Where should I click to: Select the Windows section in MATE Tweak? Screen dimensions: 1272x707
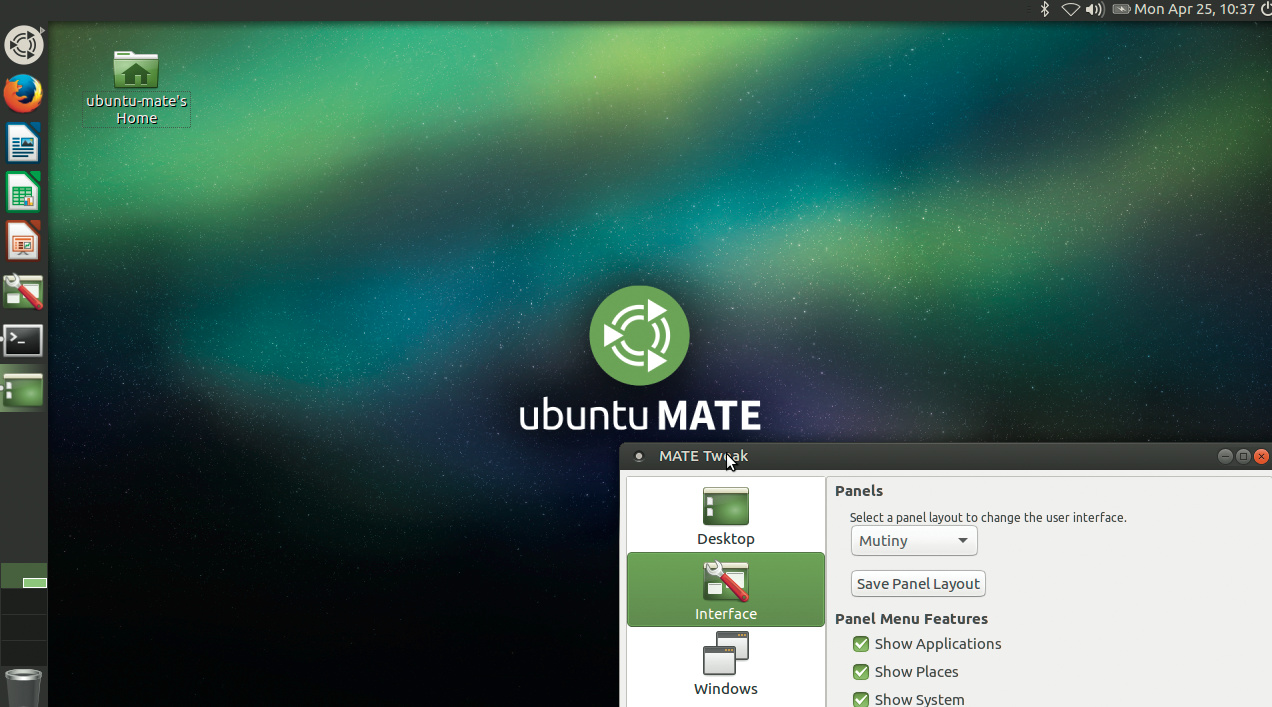(726, 664)
